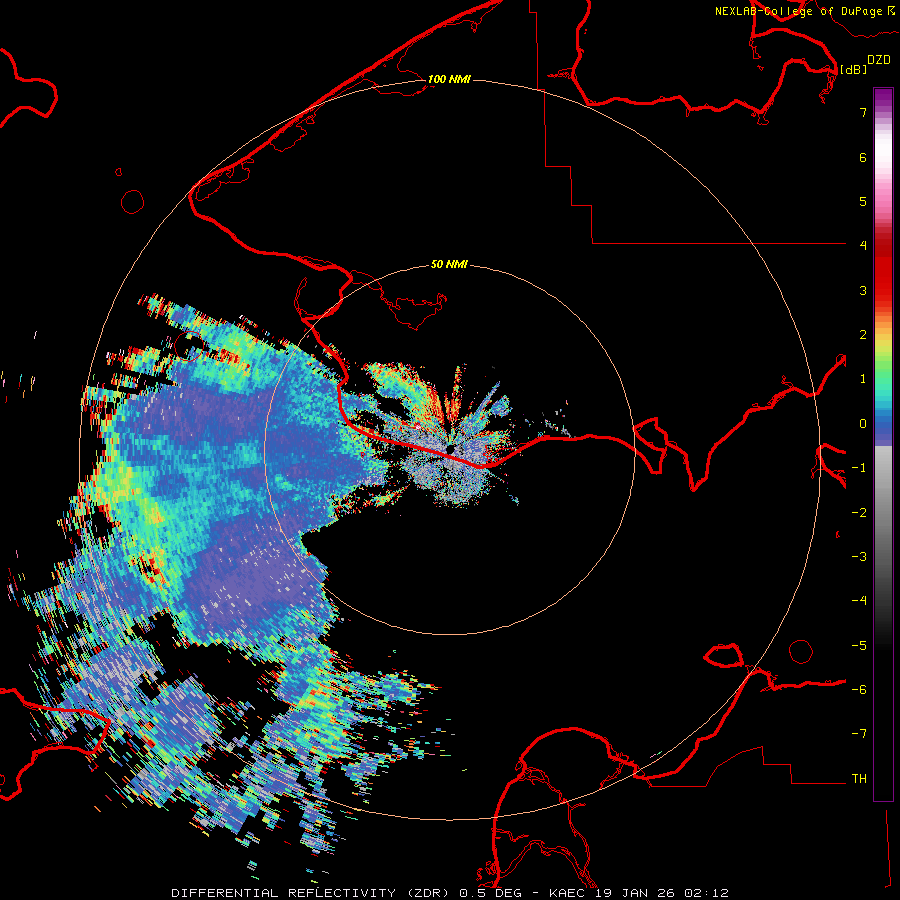Click the 1 value on the color scale

point(863,379)
